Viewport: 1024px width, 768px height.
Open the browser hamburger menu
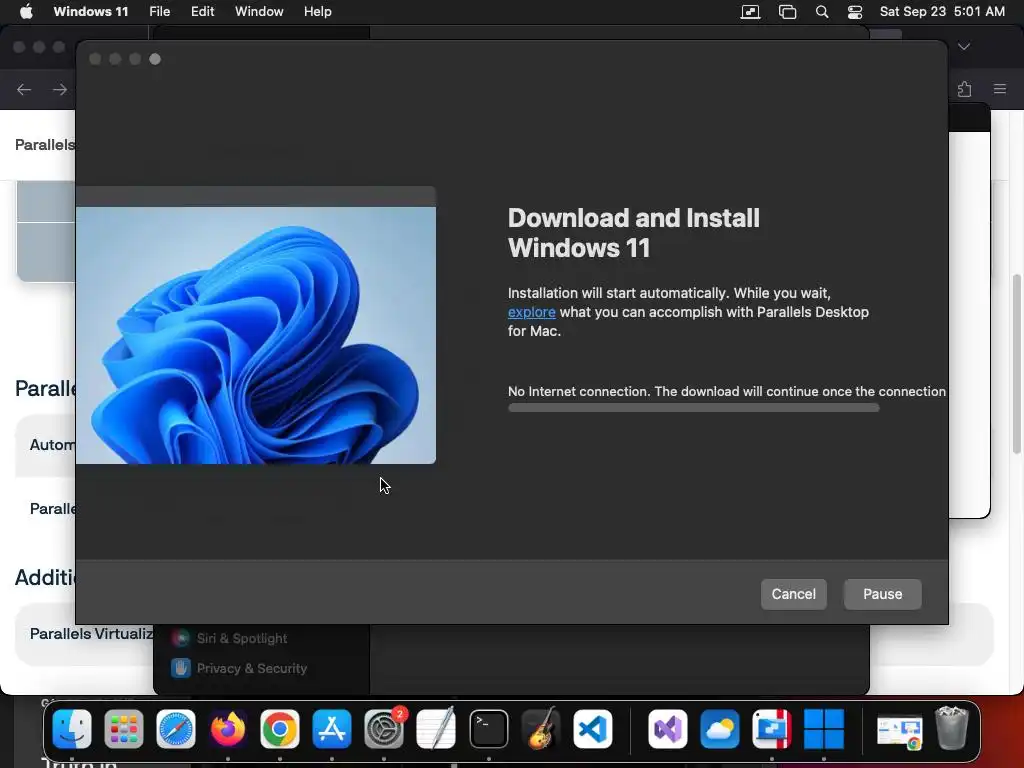coord(1000,89)
